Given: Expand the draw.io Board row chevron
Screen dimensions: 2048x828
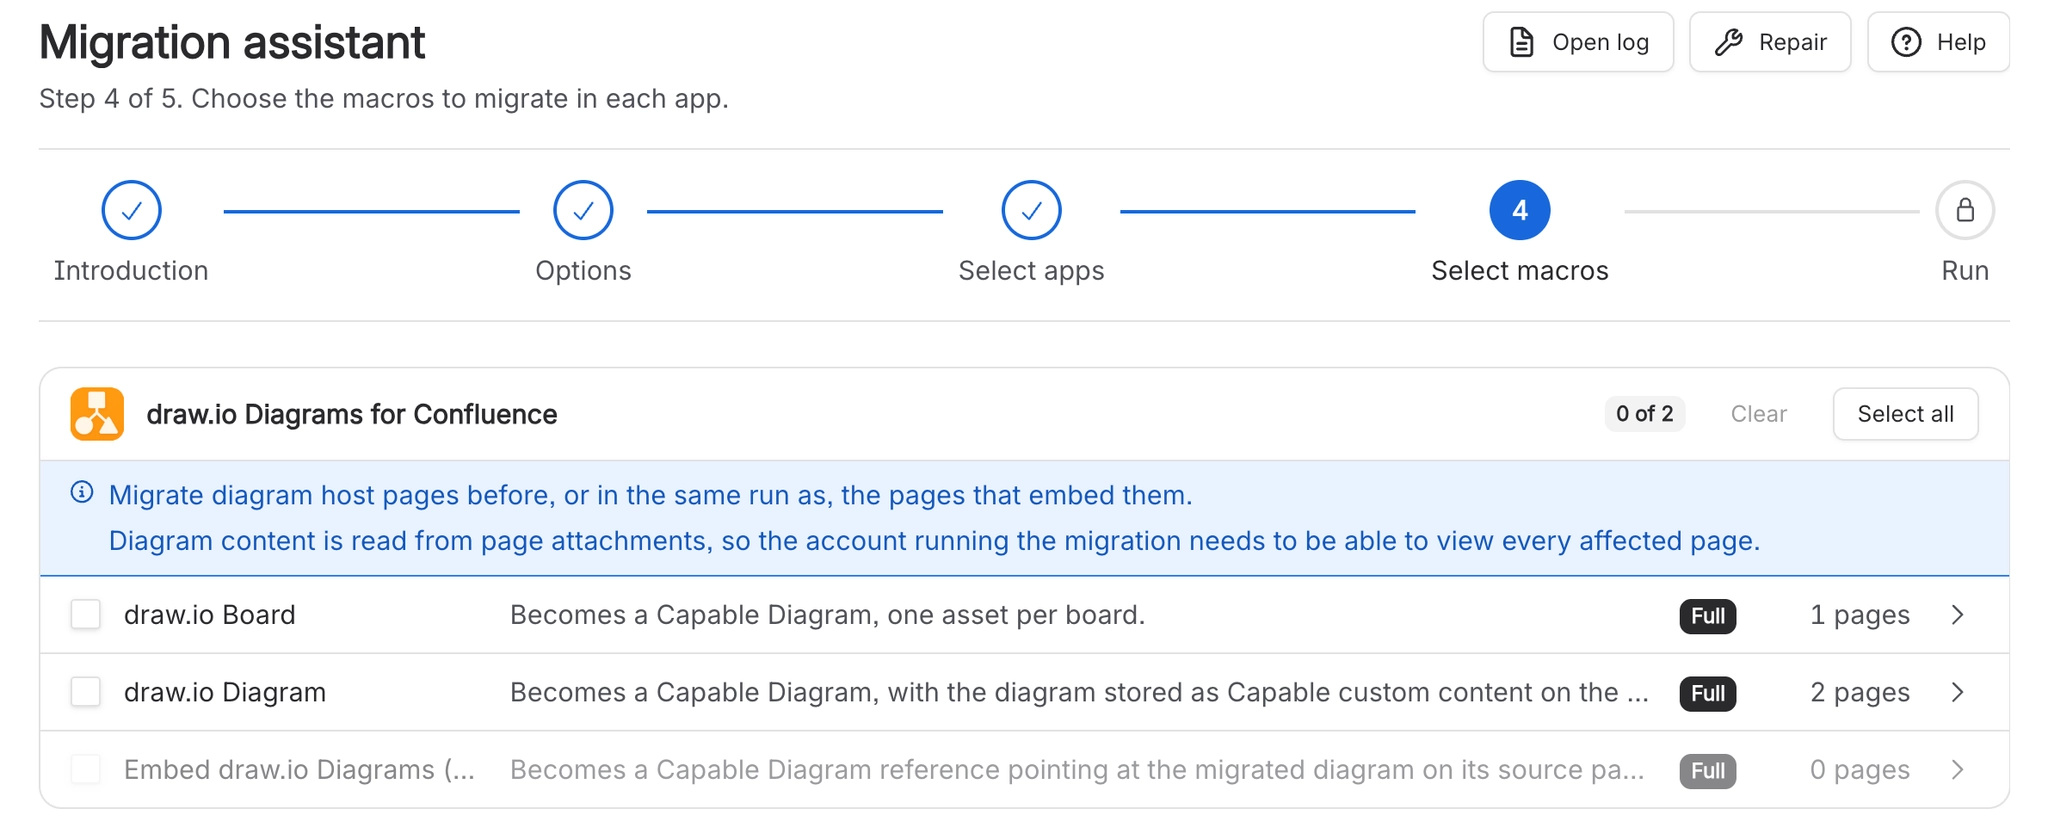Looking at the screenshot, I should tap(1958, 614).
